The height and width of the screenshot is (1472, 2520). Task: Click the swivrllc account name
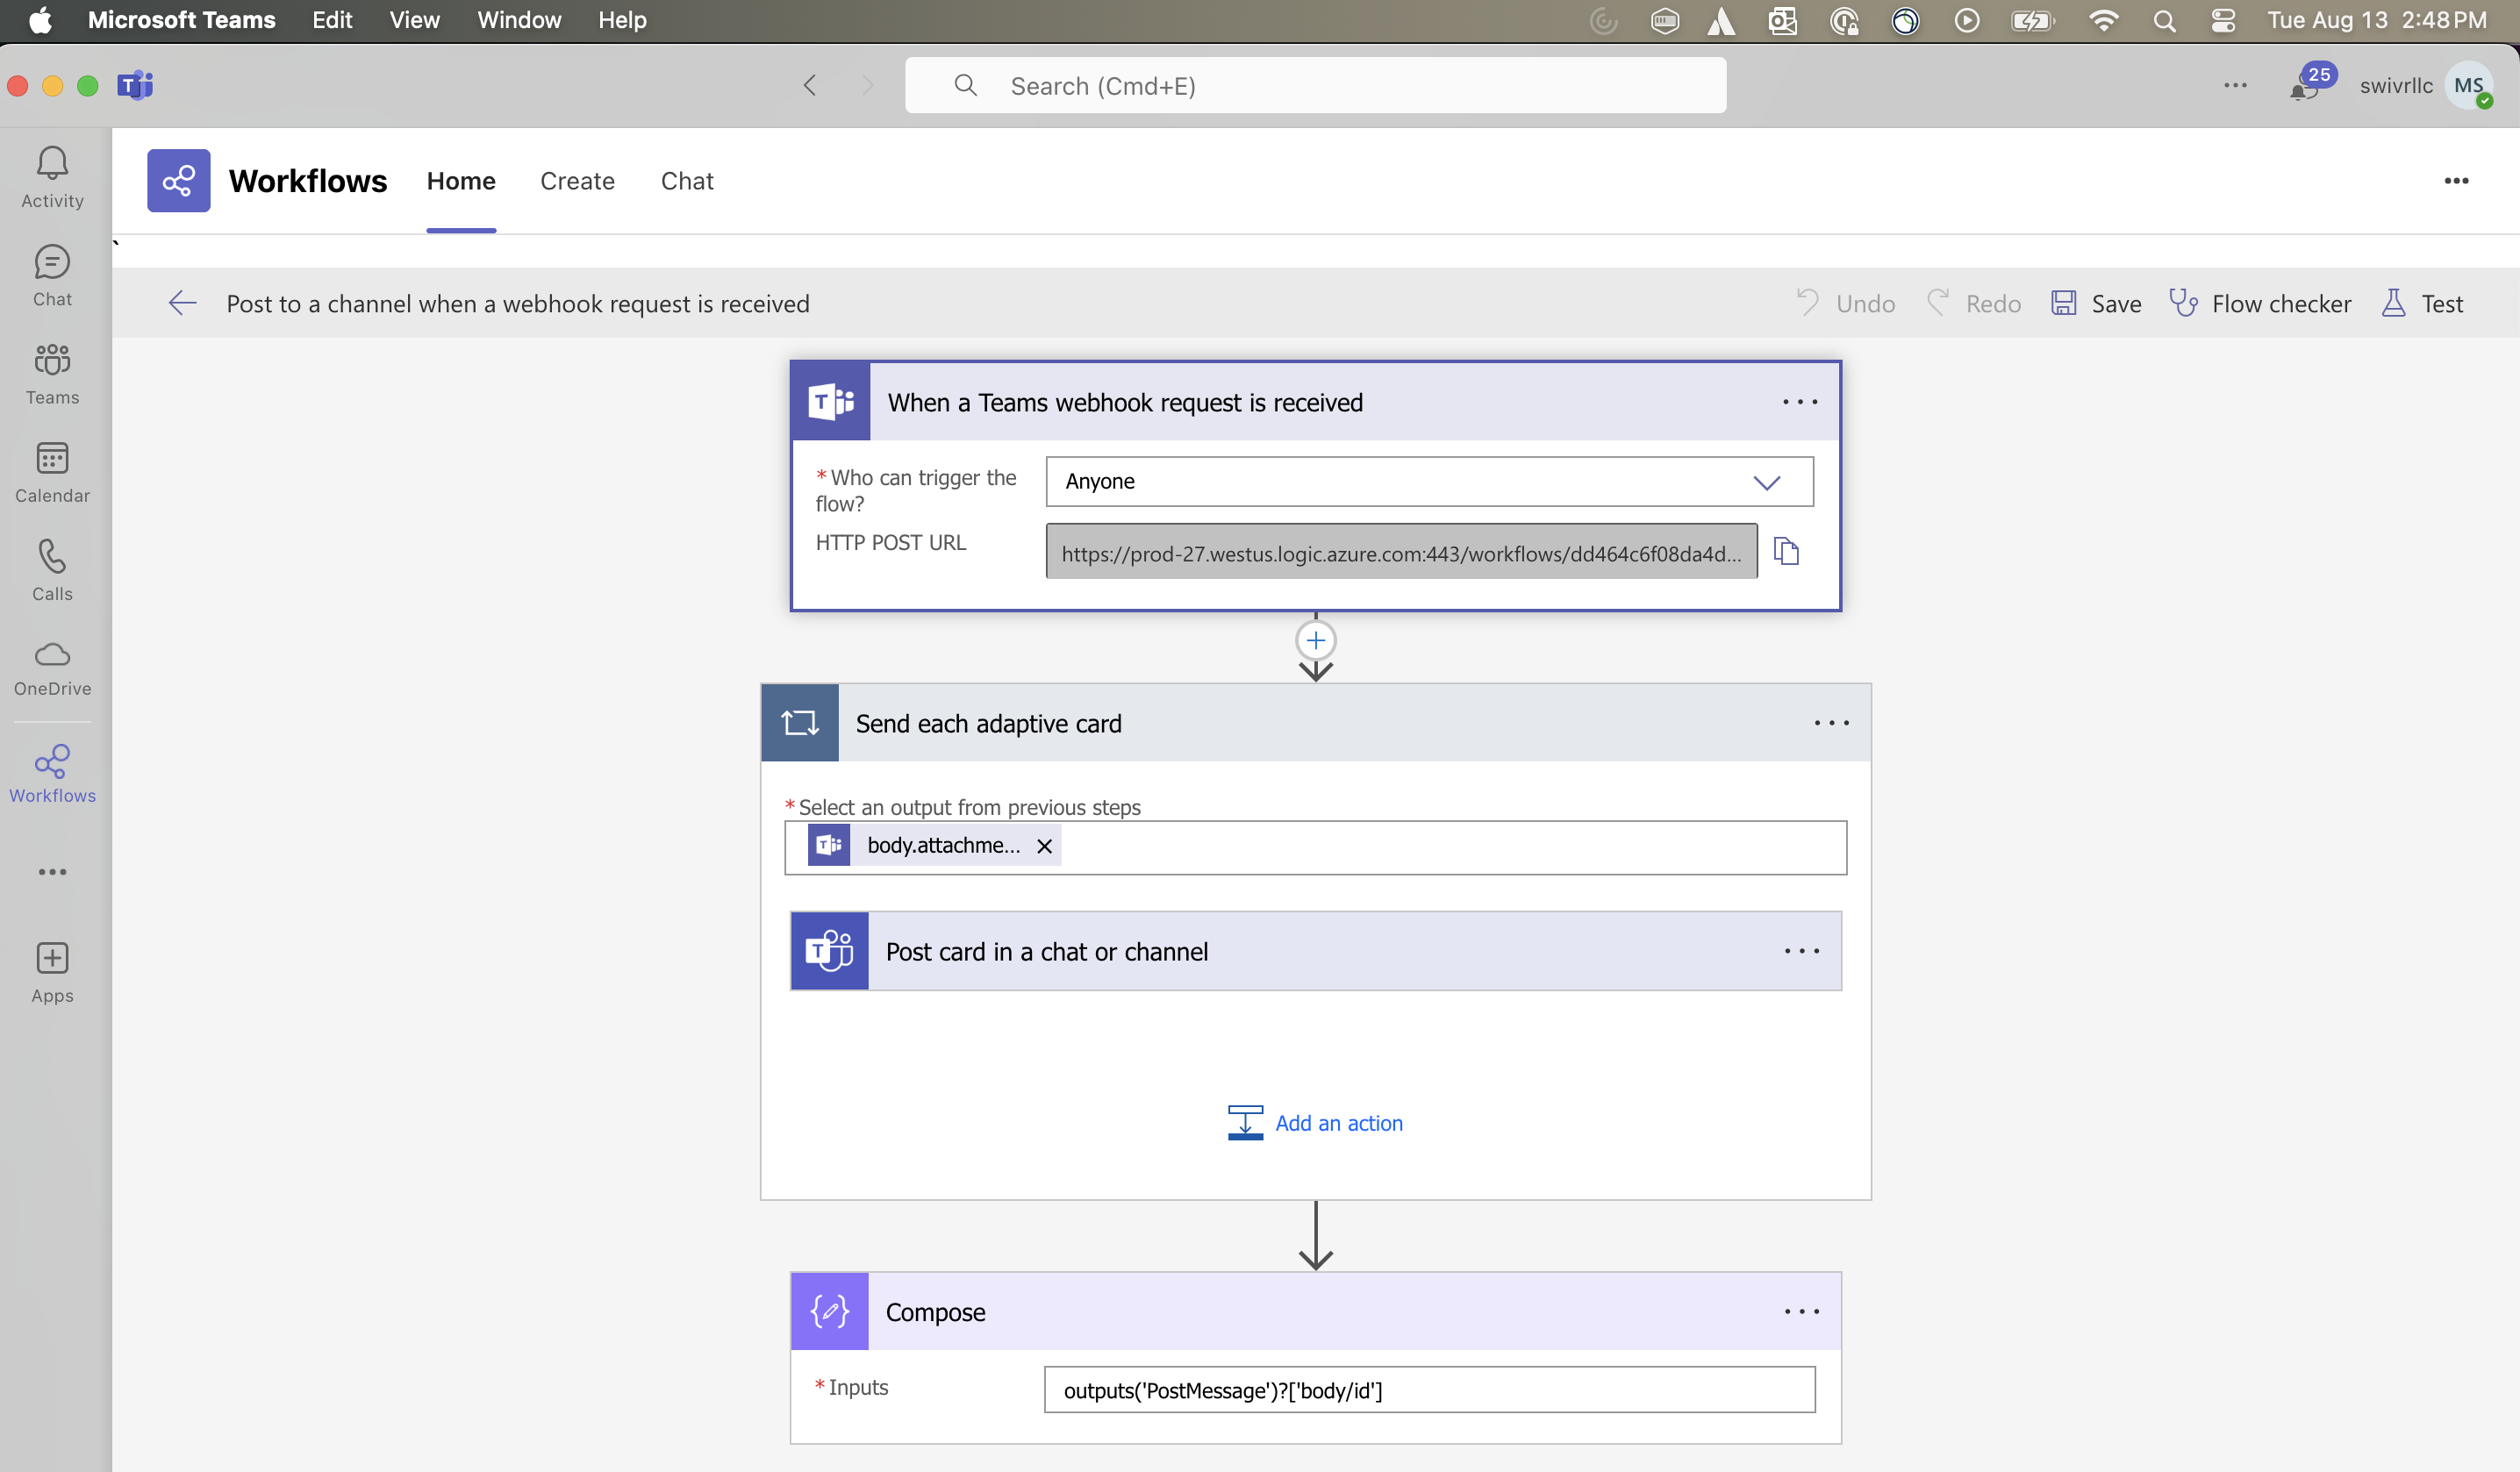(2396, 86)
